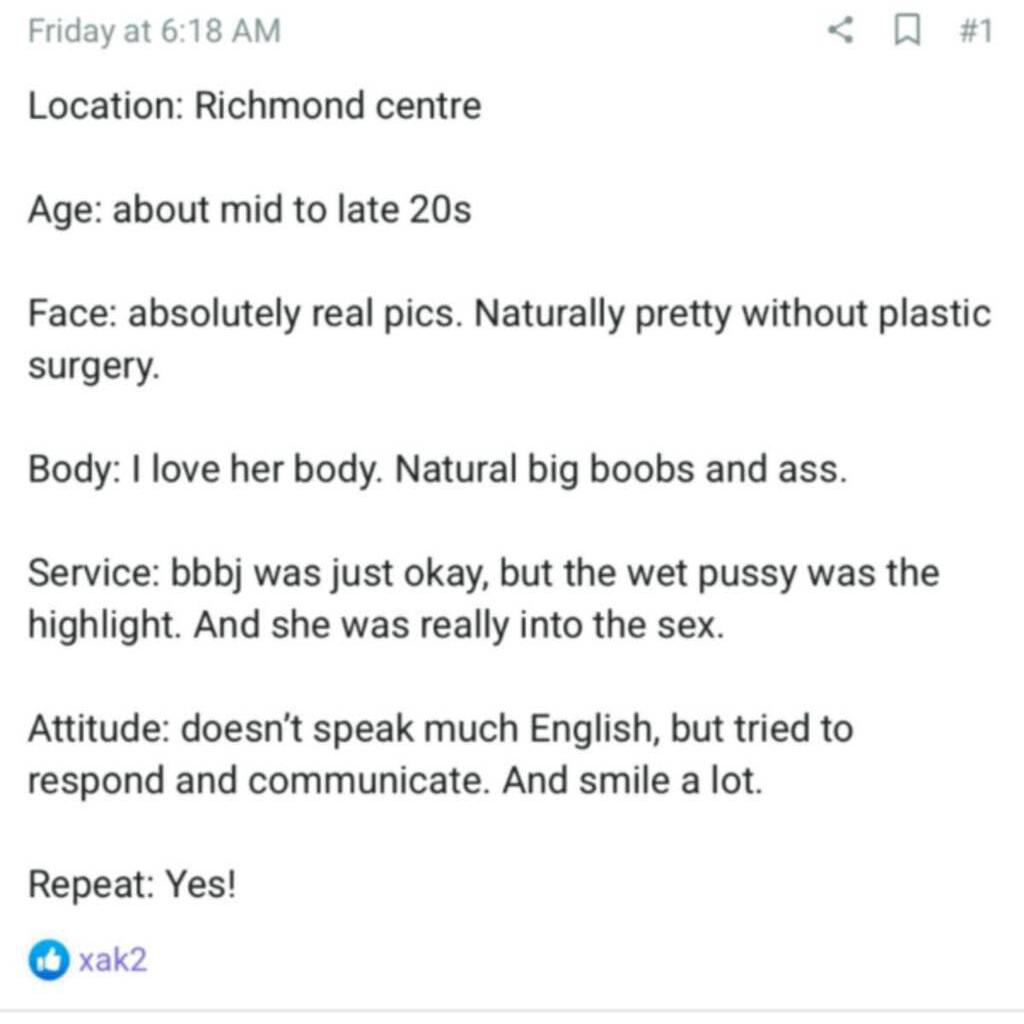Click the word 'surgery.' in the post
The width and height of the screenshot is (1024, 1024).
(x=93, y=367)
